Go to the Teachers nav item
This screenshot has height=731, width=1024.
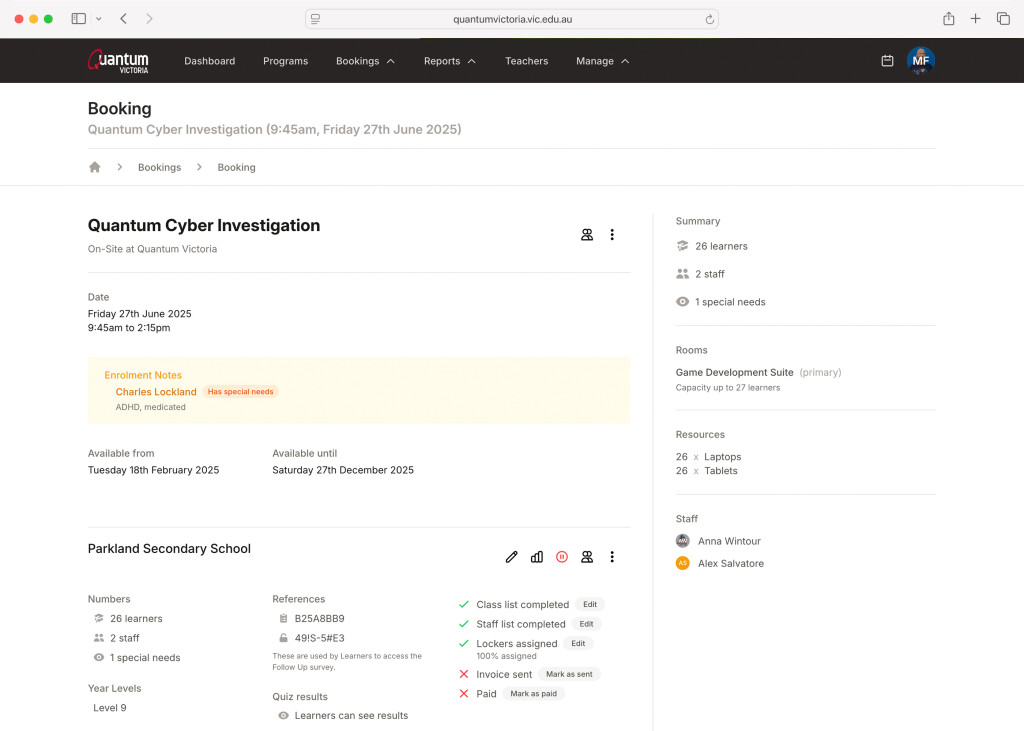pos(526,61)
